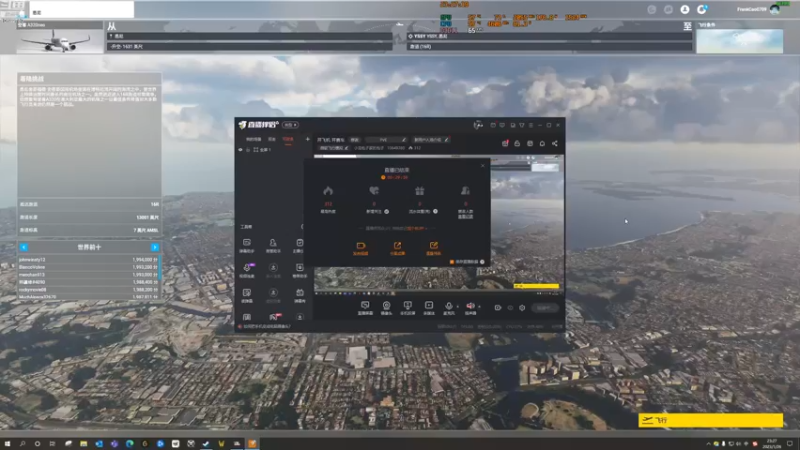Click the departure airport field under 从

coord(249,36)
